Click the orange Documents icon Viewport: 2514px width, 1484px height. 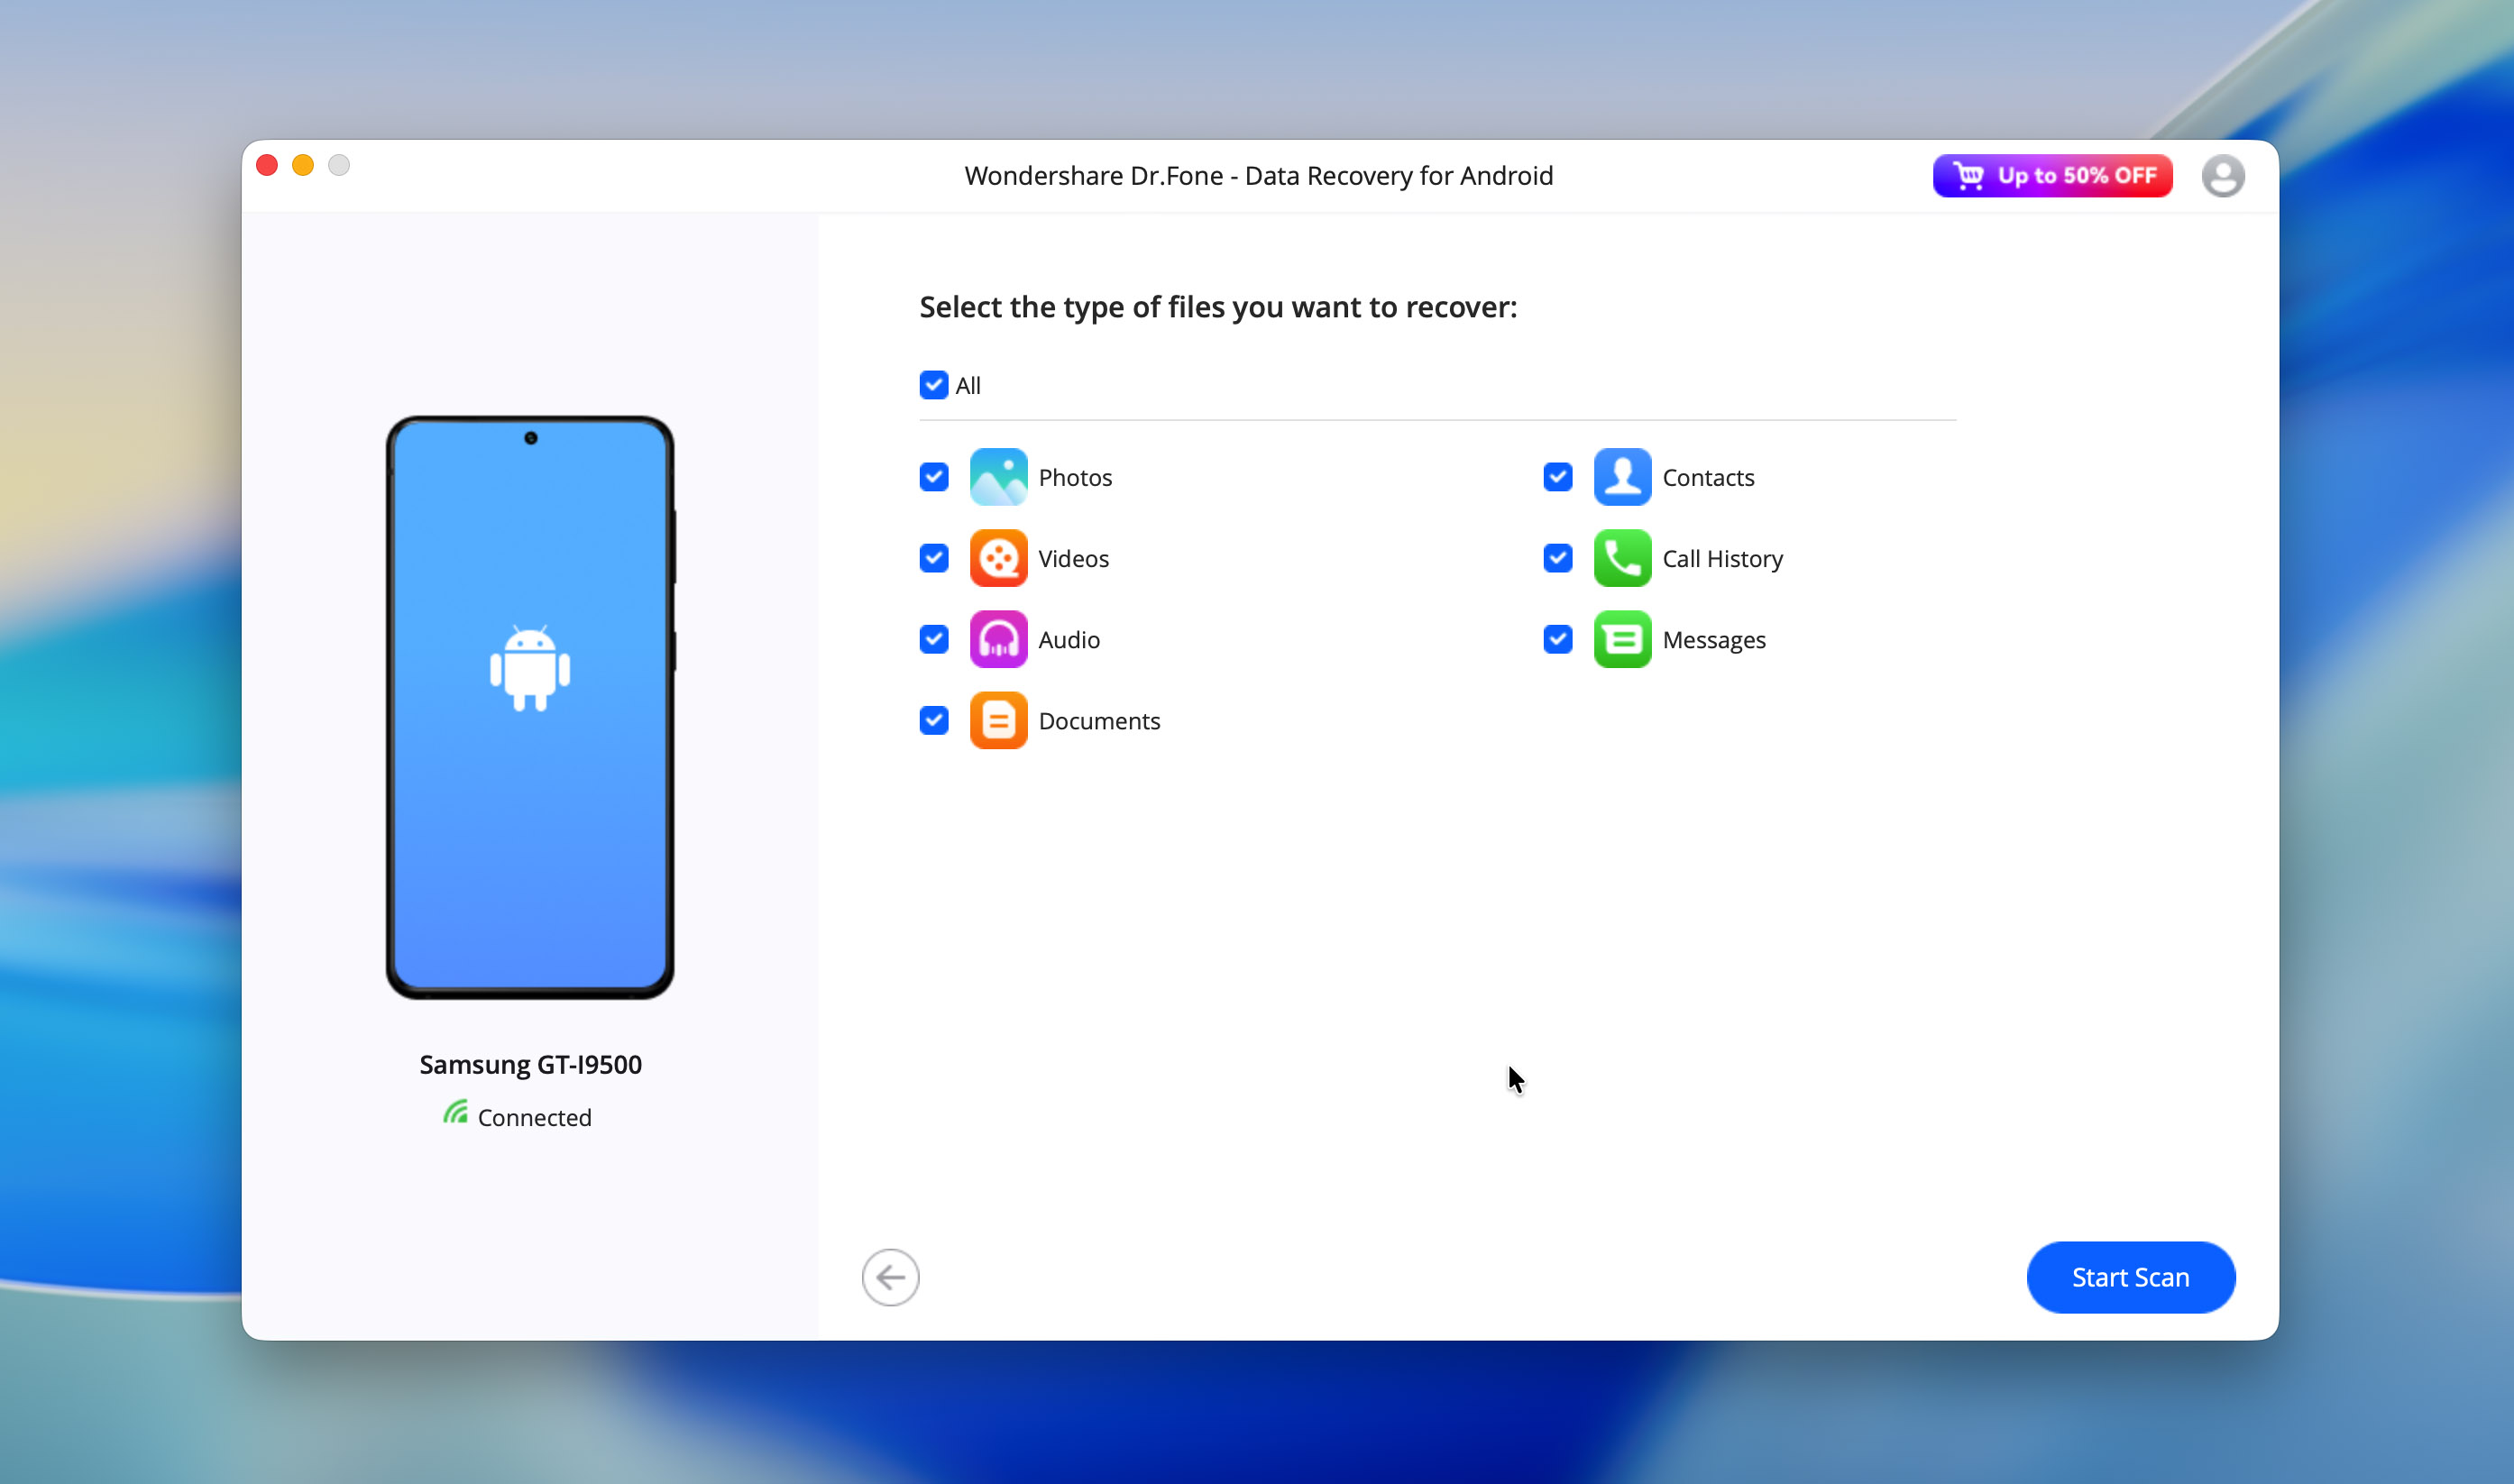(998, 720)
